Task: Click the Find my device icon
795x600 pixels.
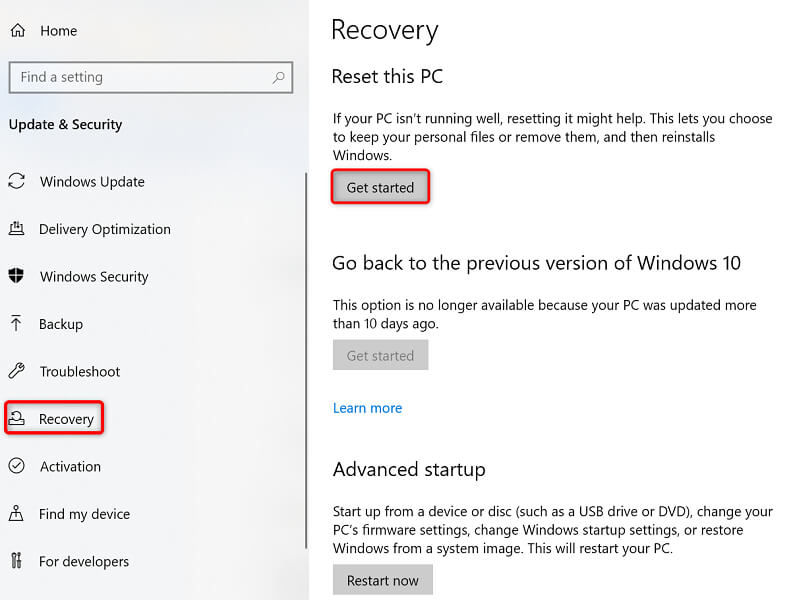Action: [x=16, y=514]
